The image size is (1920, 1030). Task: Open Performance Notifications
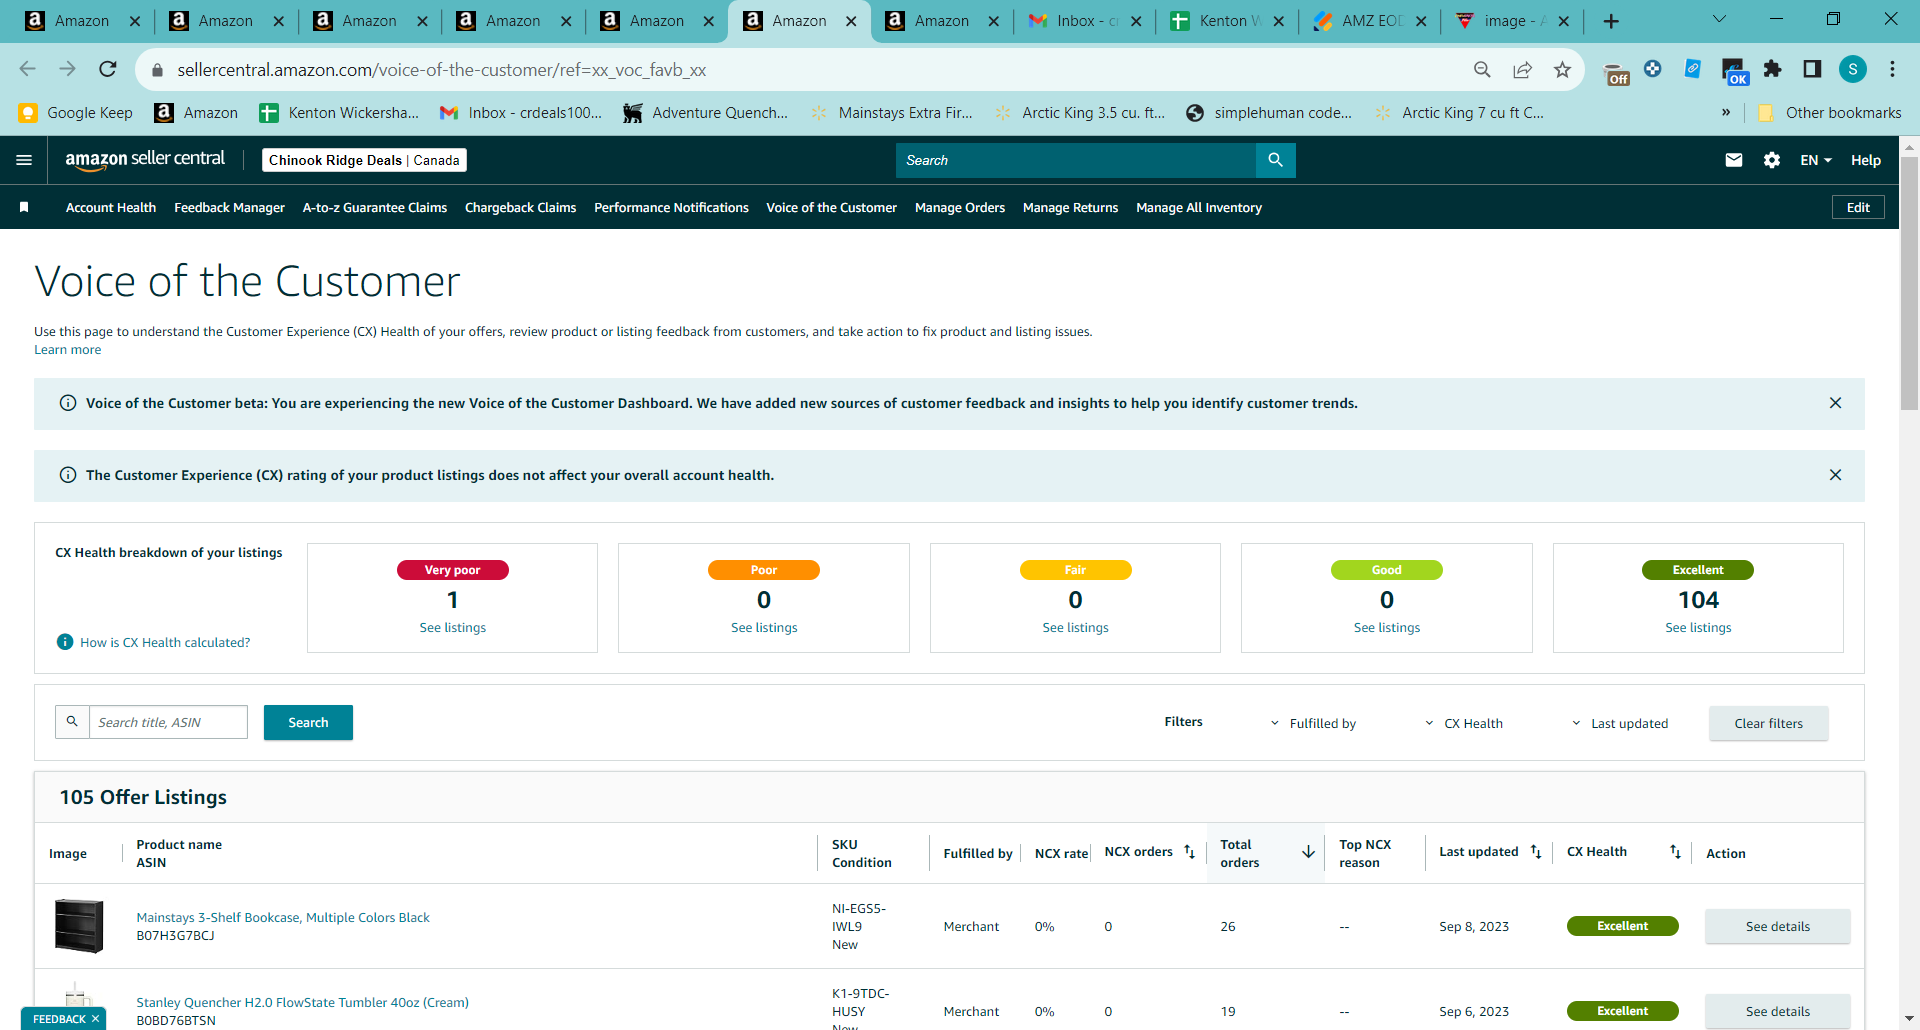point(671,207)
